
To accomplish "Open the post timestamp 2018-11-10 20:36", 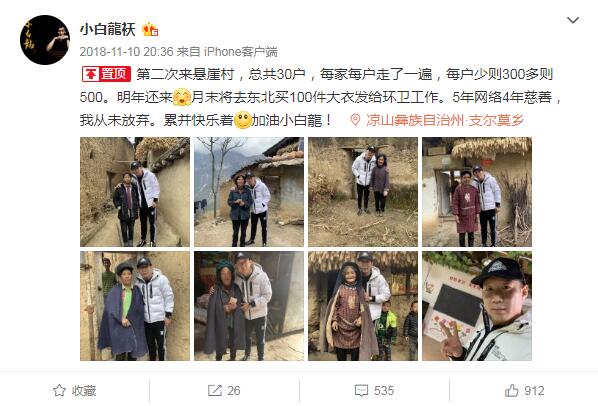I will pos(126,51).
